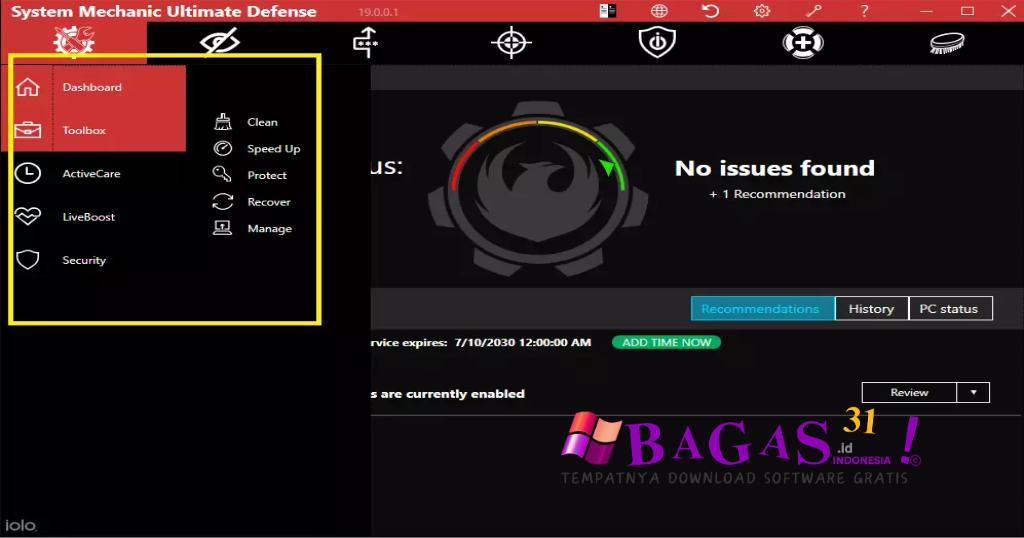Viewport: 1024px width, 538px height.
Task: Click the Toolbox briefcase icon
Action: (x=28, y=131)
